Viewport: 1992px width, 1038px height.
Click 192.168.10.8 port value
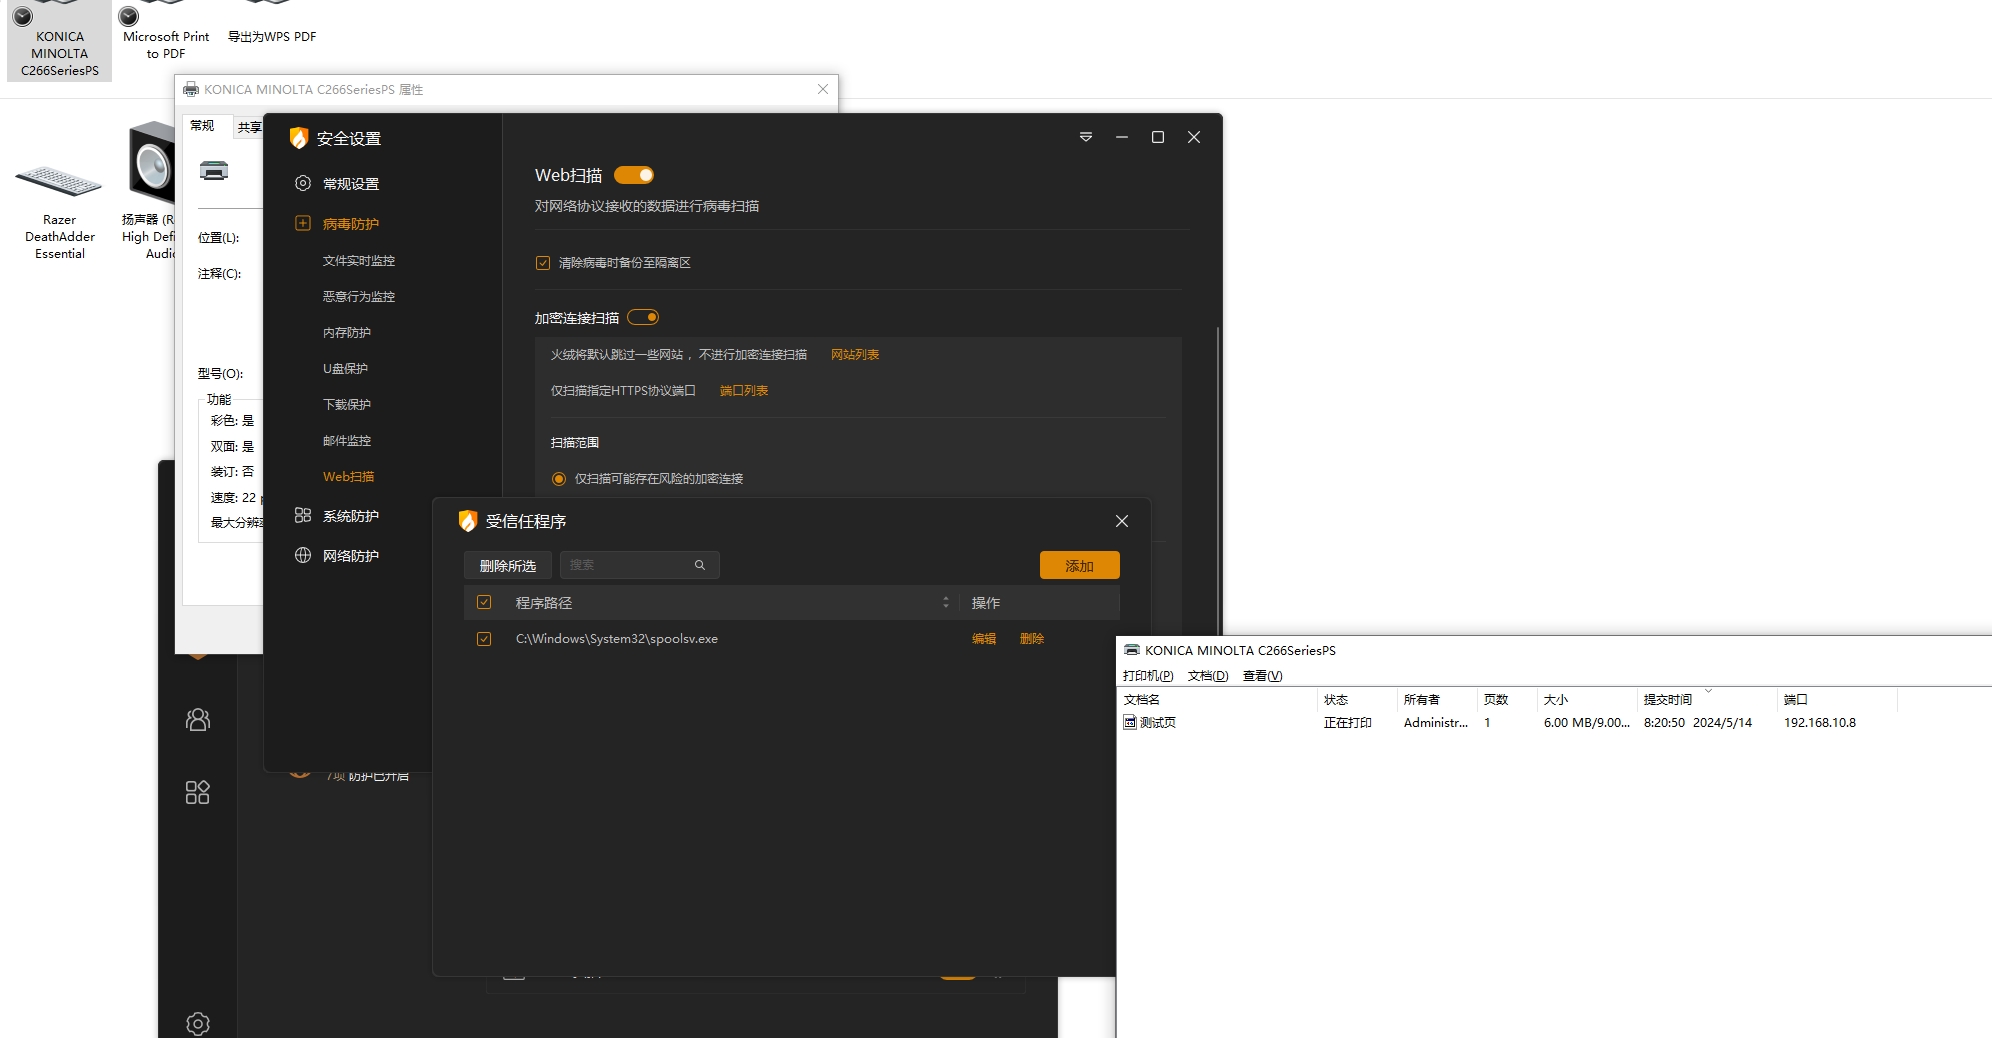[1820, 723]
